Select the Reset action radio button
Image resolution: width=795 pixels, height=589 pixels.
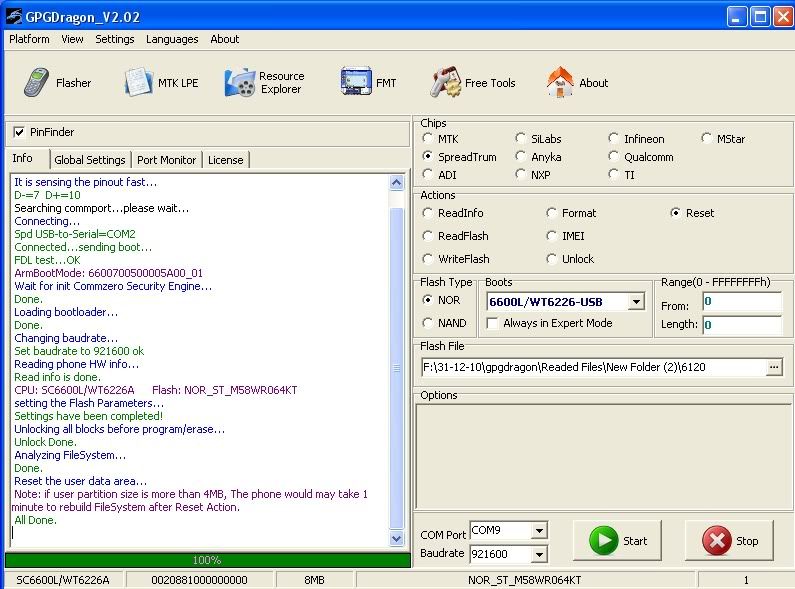675,213
